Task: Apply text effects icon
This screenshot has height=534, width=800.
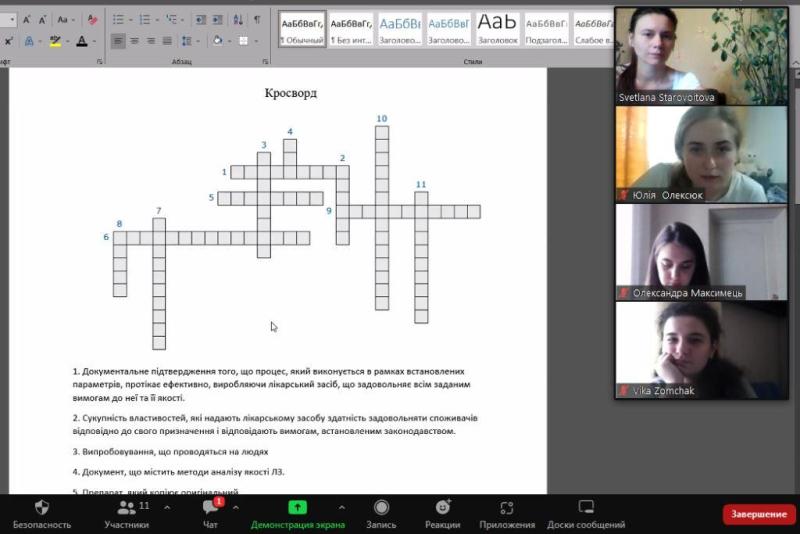Action: [x=29, y=41]
